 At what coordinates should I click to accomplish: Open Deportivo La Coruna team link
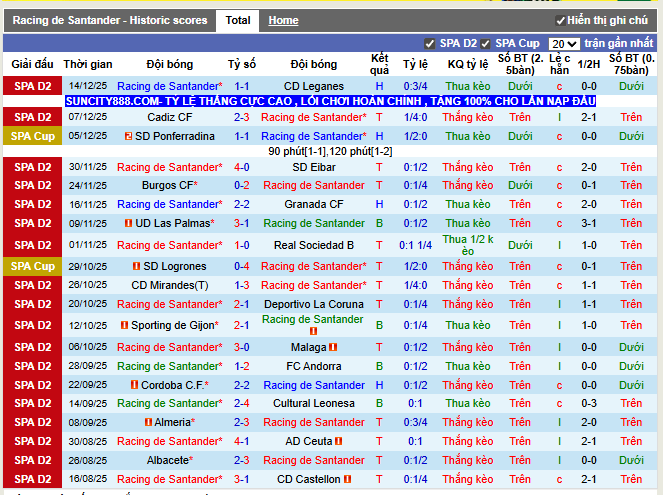click(313, 304)
